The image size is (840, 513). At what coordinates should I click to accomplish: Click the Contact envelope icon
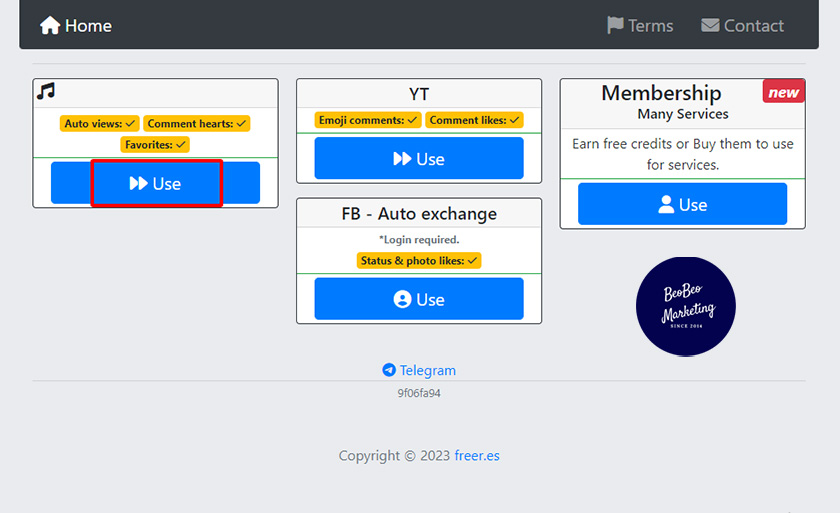[x=710, y=25]
